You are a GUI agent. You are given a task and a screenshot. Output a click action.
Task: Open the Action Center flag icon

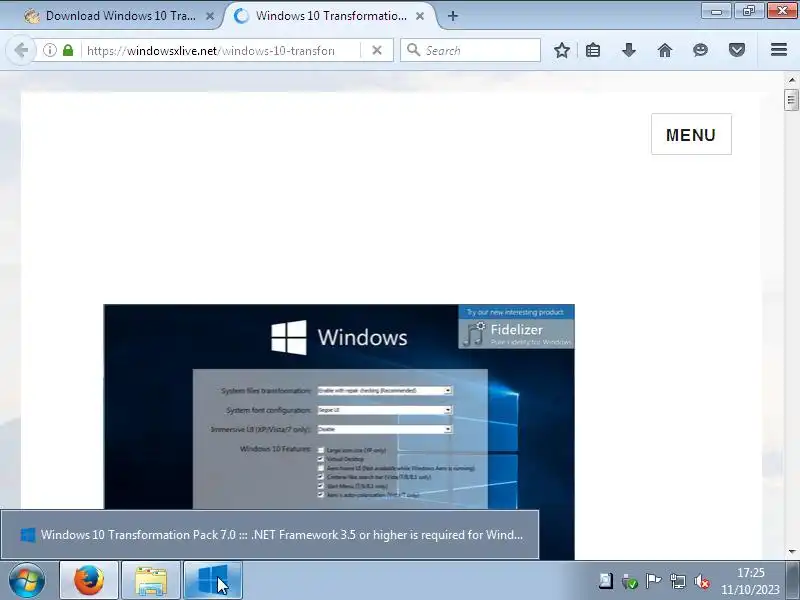[x=654, y=581]
